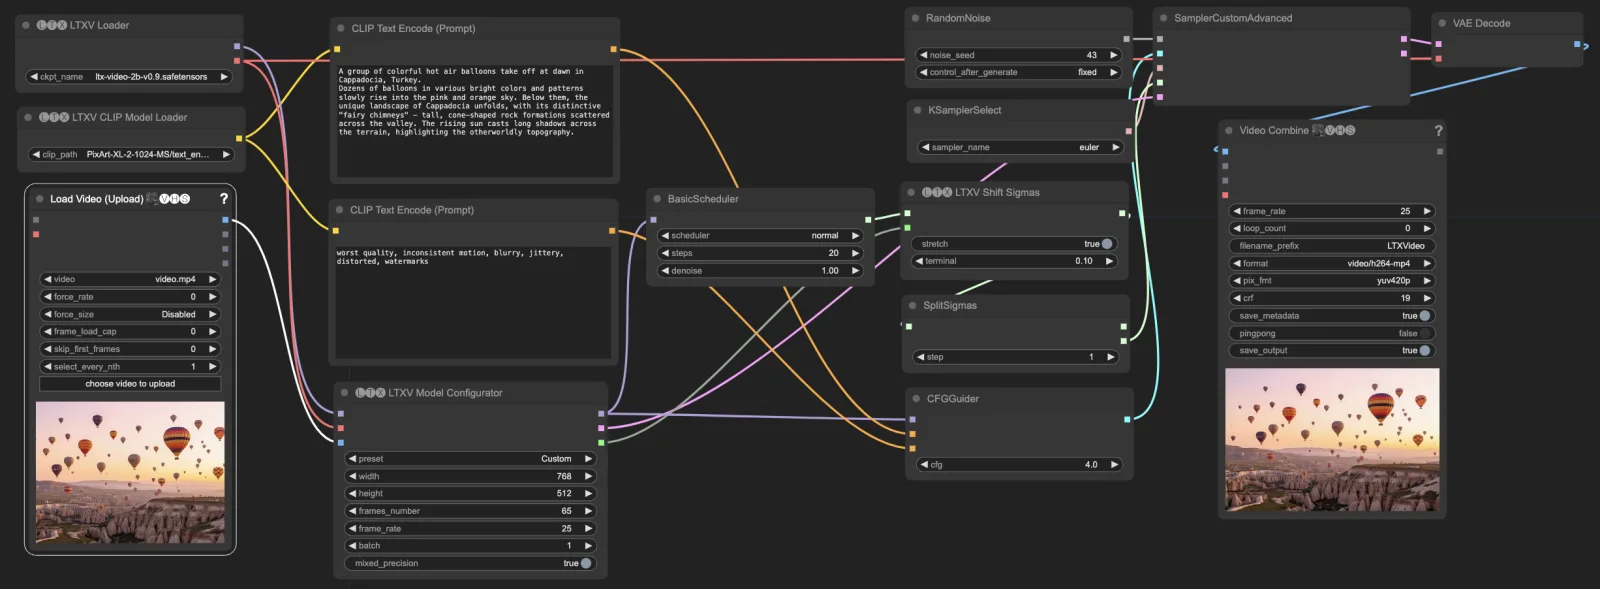Open preset dropdown set to Custom
Screen dimensions: 1600x589
click(x=471, y=459)
